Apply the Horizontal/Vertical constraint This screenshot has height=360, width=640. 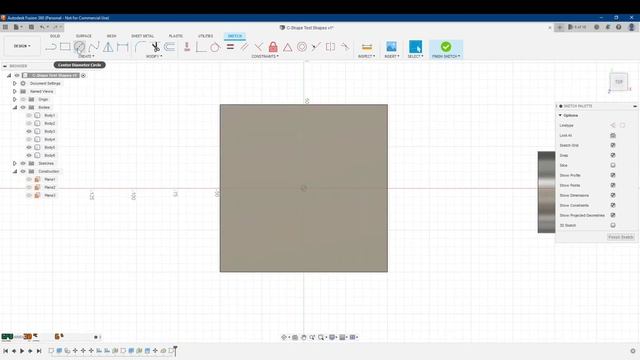187,47
